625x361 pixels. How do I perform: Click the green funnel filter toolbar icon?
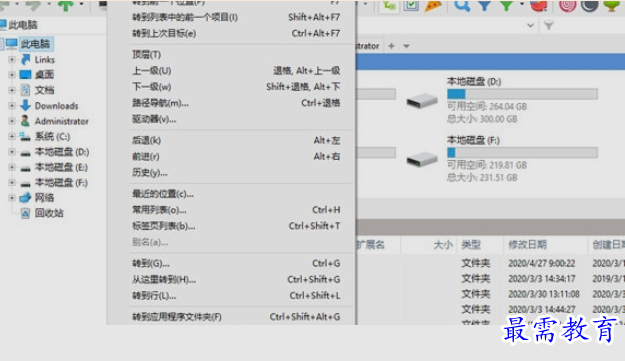[506, 5]
